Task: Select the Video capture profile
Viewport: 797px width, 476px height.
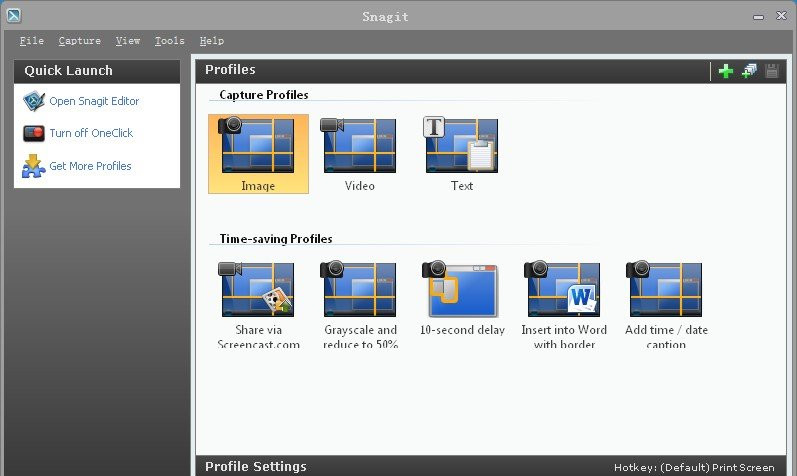Action: pos(360,154)
